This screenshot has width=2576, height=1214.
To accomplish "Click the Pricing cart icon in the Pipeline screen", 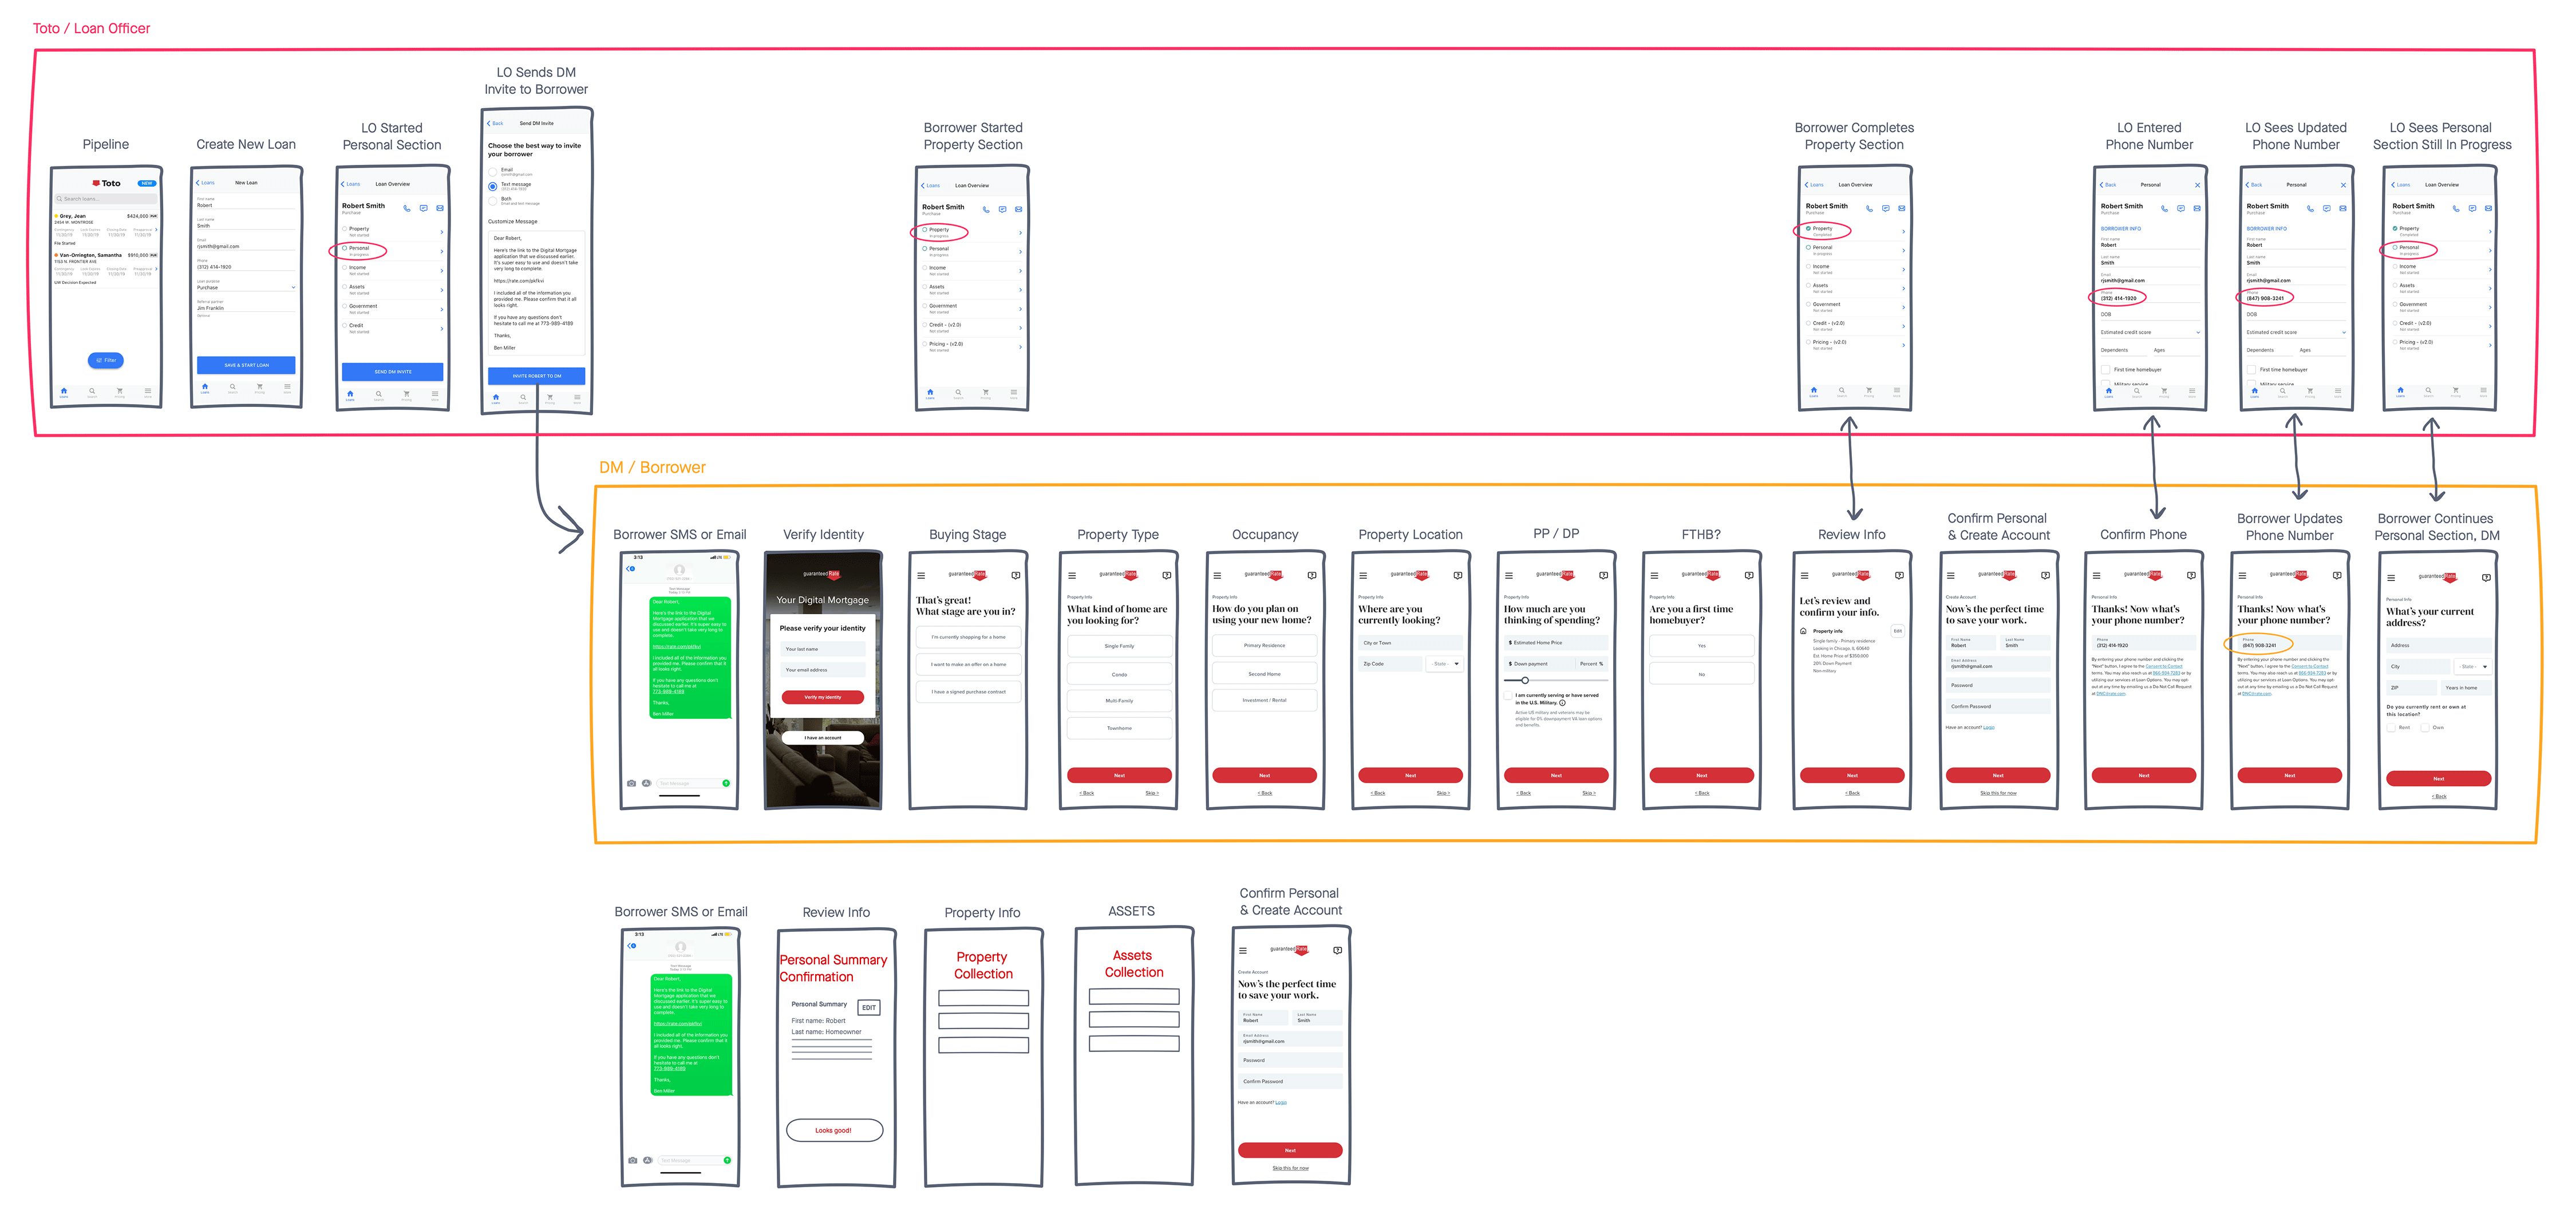I will tap(120, 391).
